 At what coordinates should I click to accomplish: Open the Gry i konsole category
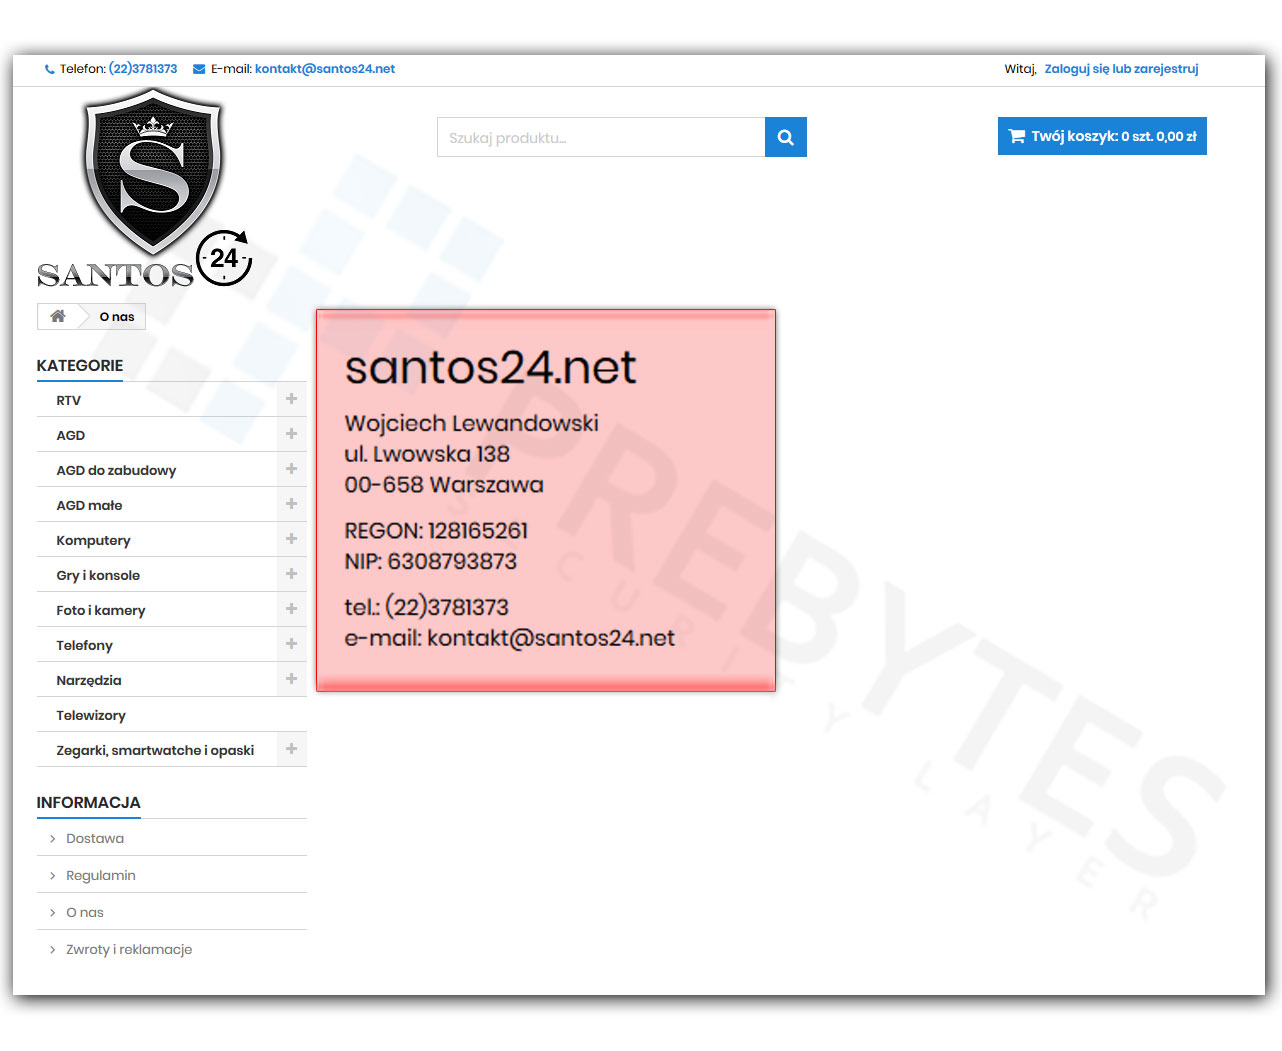98,575
